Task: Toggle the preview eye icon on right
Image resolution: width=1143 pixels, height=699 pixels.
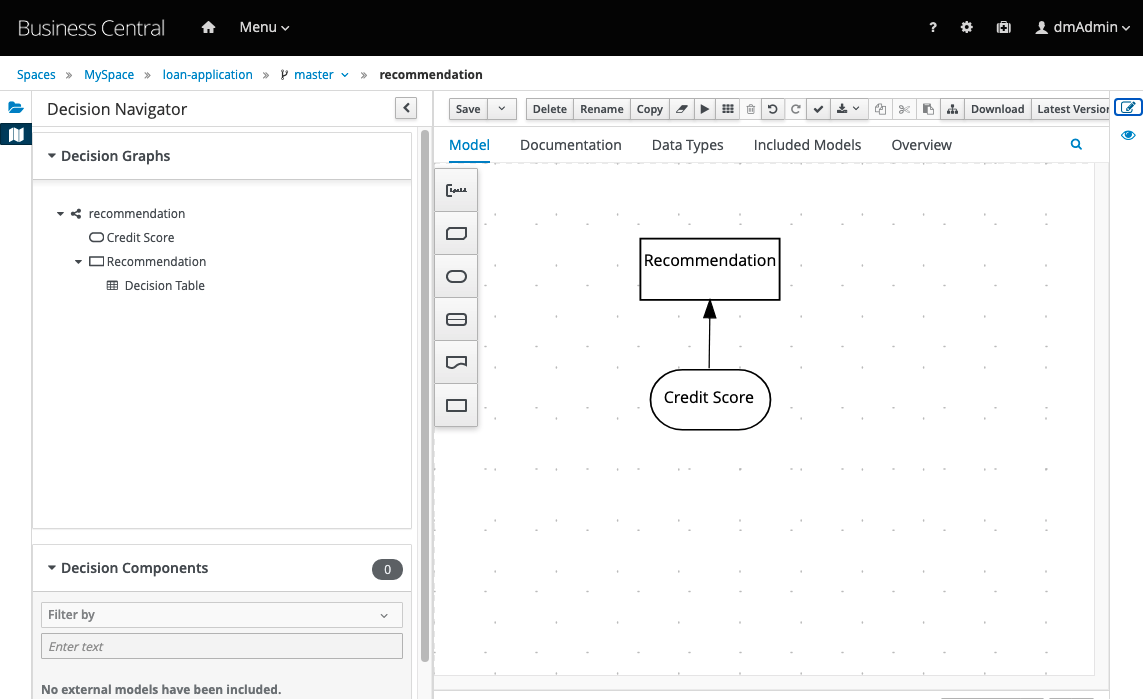Action: tap(1128, 135)
